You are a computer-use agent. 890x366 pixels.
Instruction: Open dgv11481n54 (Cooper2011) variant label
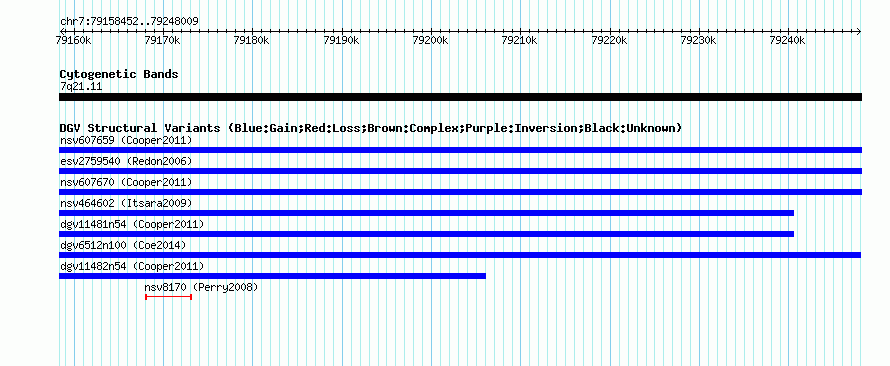coord(132,224)
